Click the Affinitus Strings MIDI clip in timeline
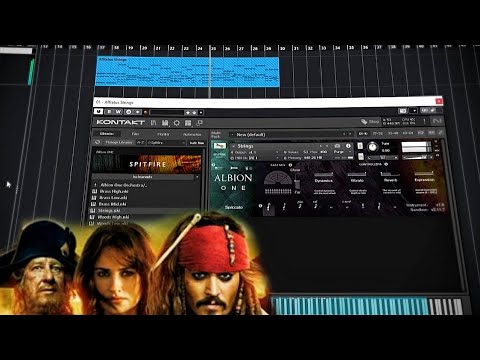The image size is (480, 360). click(x=187, y=72)
